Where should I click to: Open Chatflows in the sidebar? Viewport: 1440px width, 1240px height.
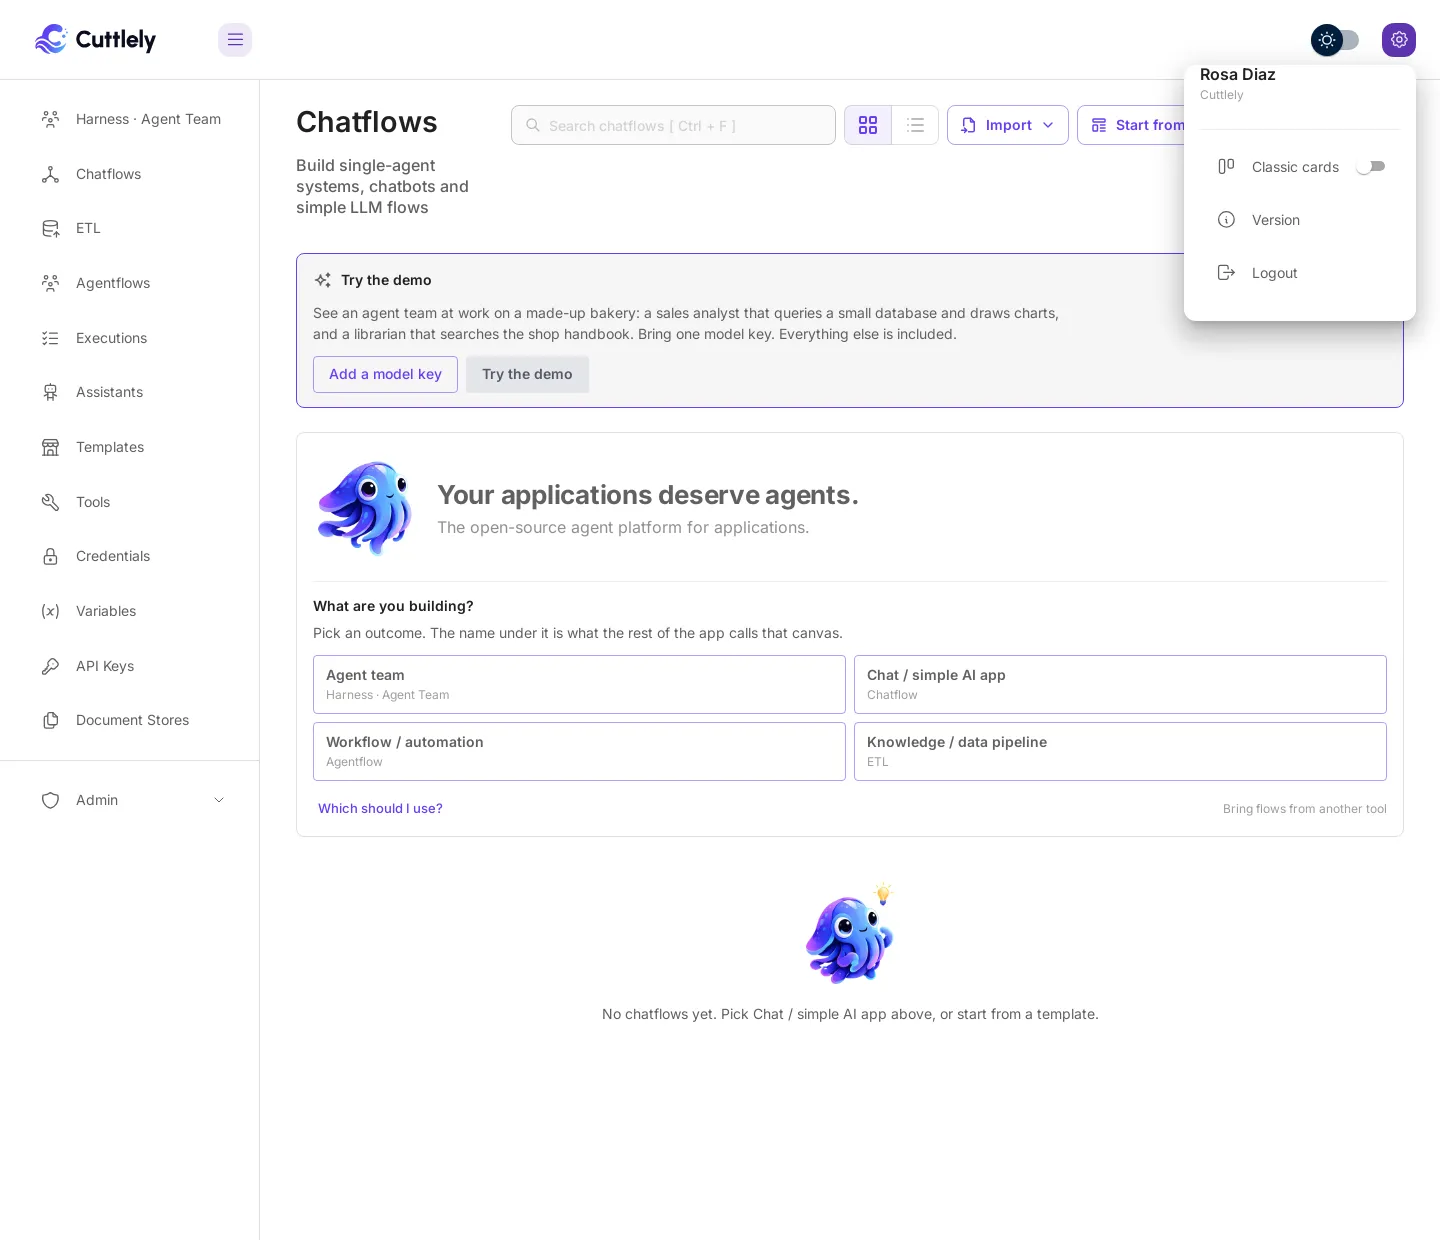pyautogui.click(x=130, y=174)
